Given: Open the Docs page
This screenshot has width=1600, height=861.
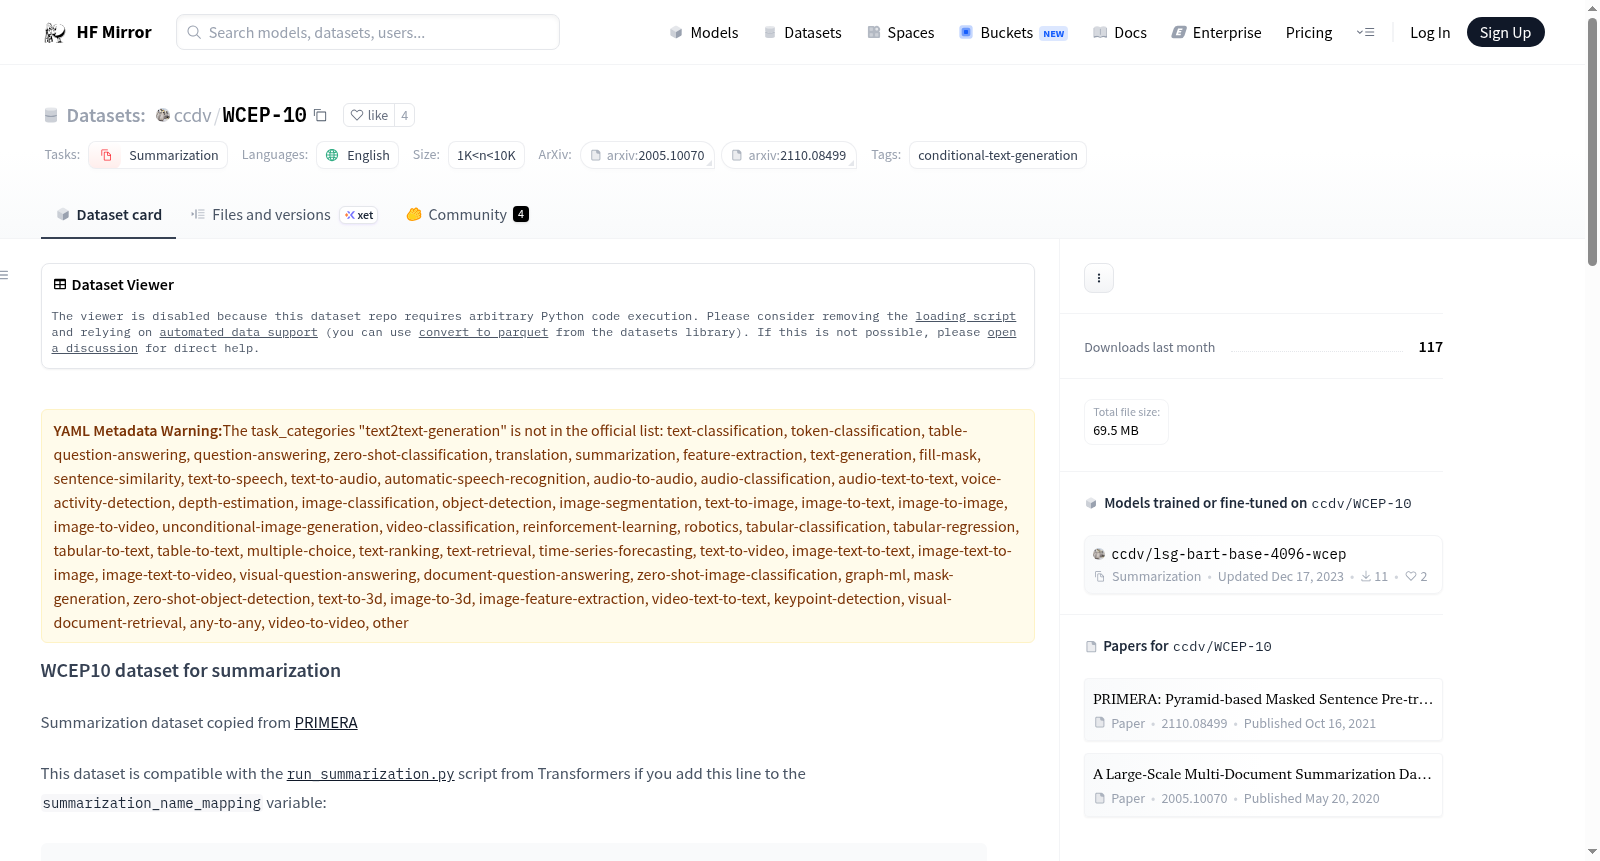Looking at the screenshot, I should click(1119, 33).
